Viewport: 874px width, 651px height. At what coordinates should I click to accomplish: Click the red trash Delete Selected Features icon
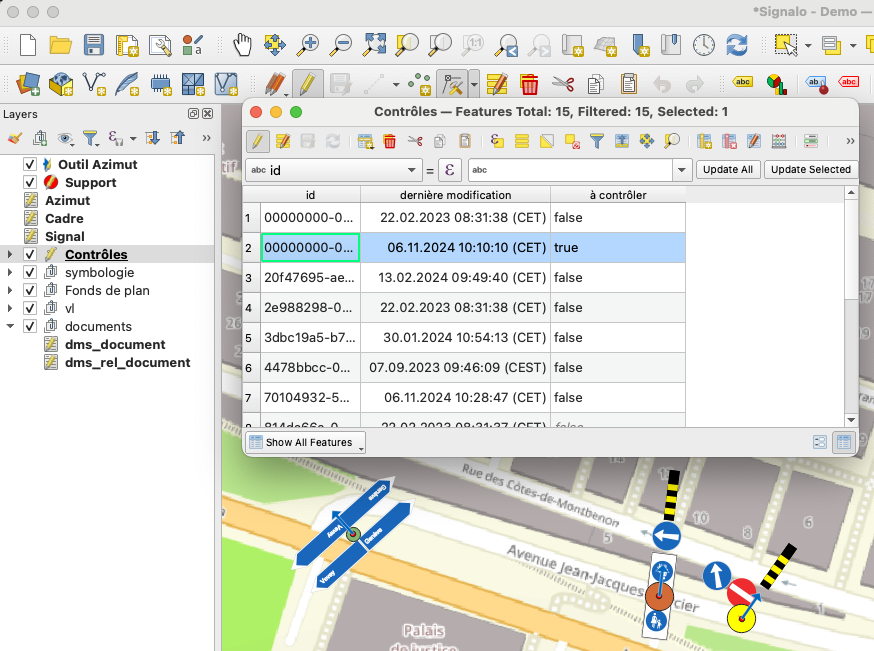pos(390,141)
